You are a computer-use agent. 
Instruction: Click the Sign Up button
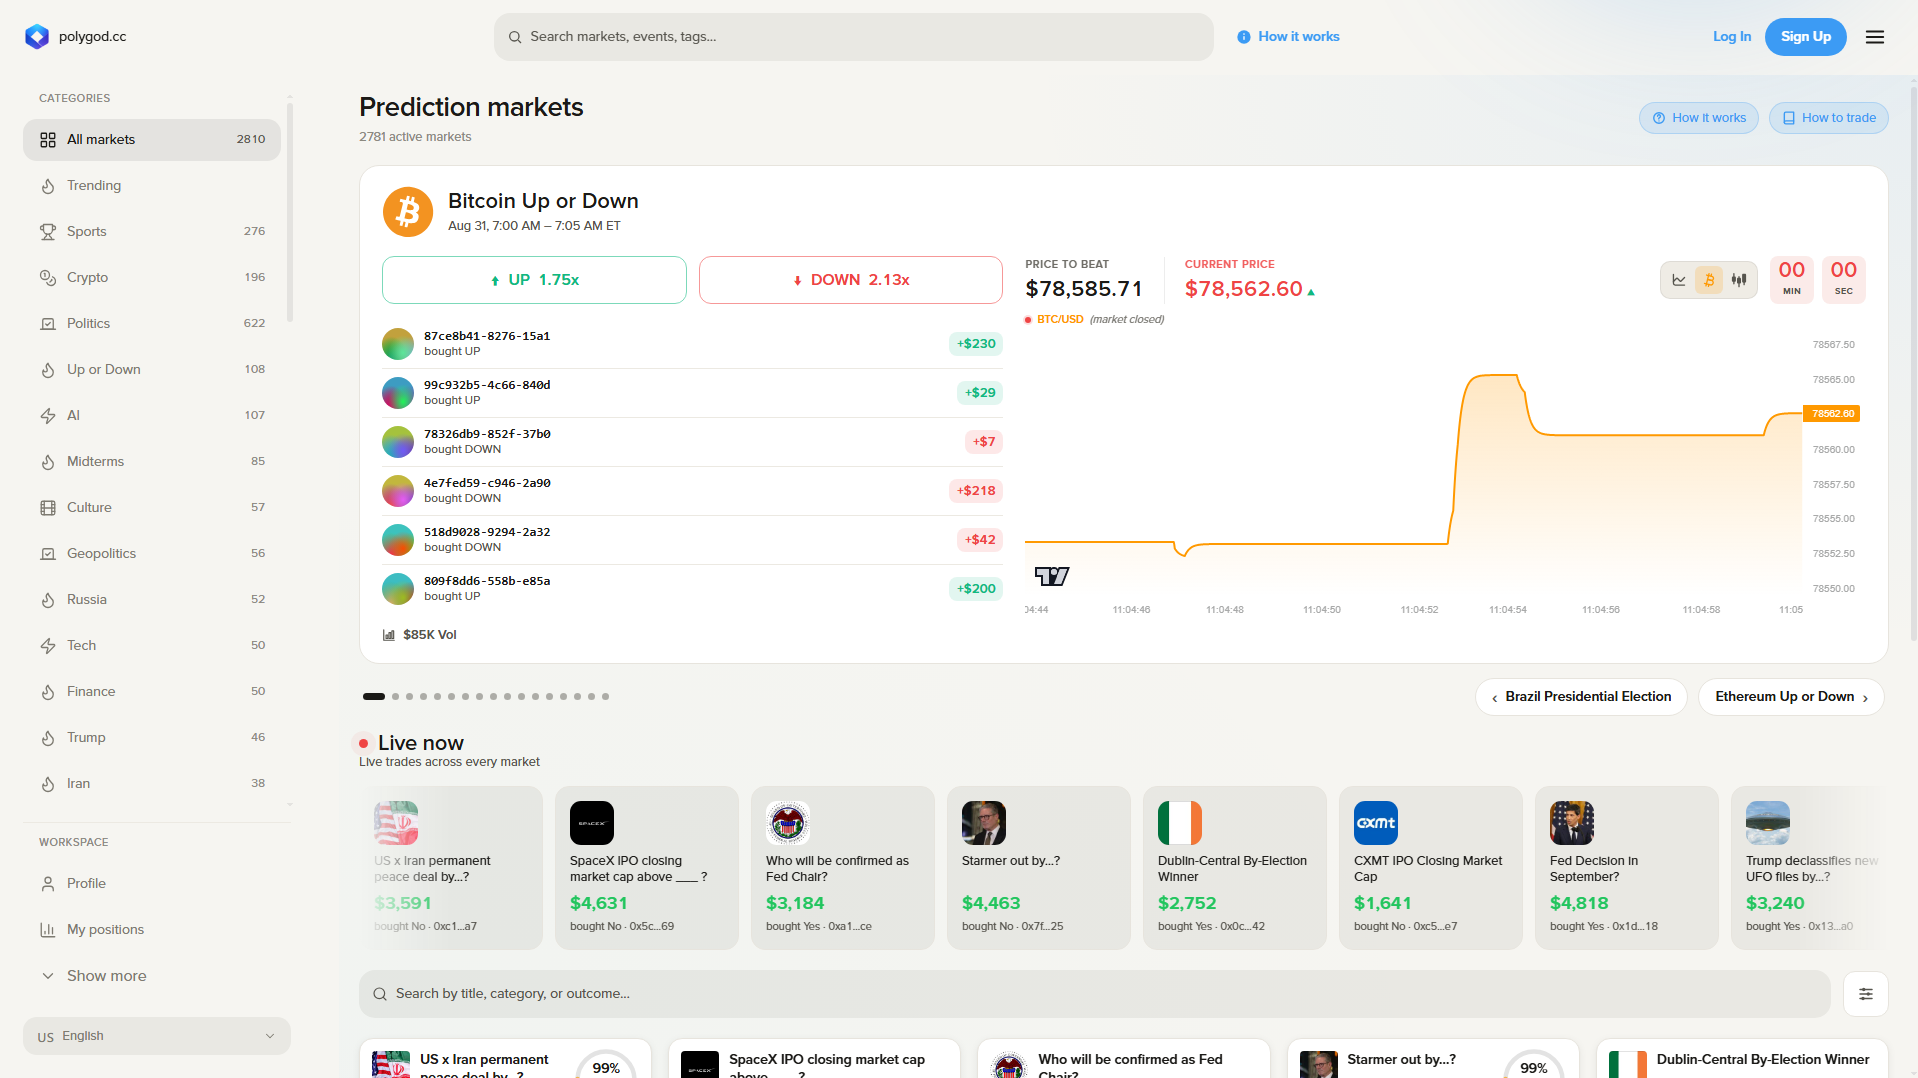(x=1806, y=37)
